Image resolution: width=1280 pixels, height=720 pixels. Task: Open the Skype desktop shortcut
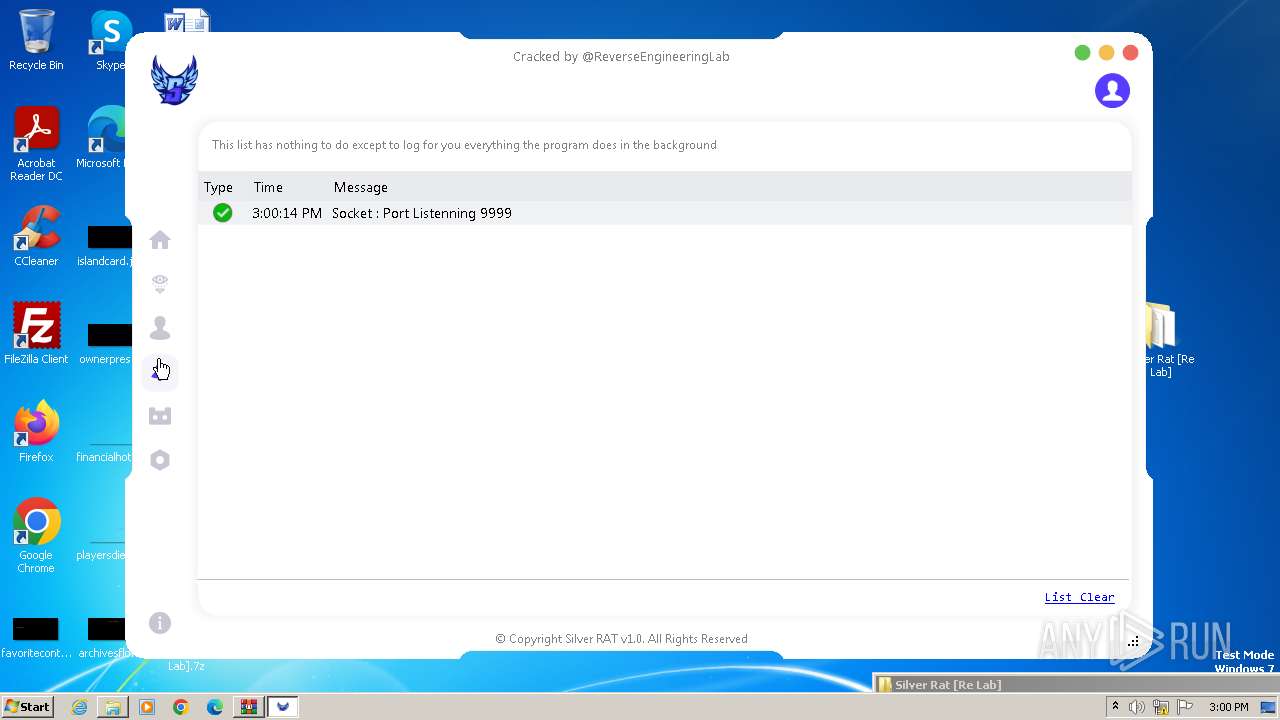coord(110,40)
